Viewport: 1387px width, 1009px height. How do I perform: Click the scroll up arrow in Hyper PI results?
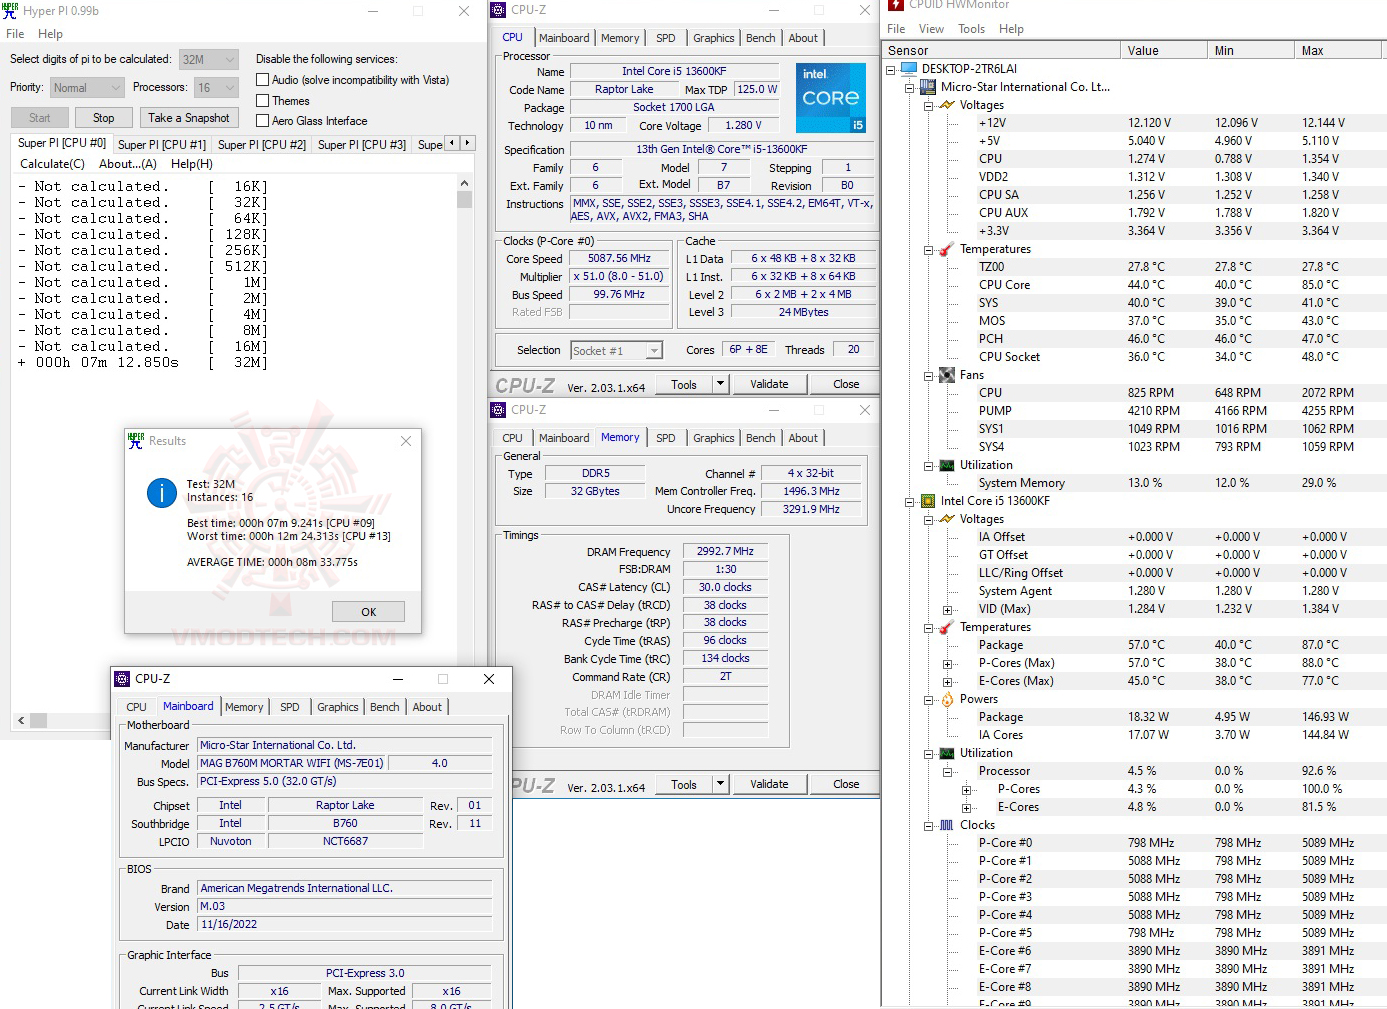[464, 183]
